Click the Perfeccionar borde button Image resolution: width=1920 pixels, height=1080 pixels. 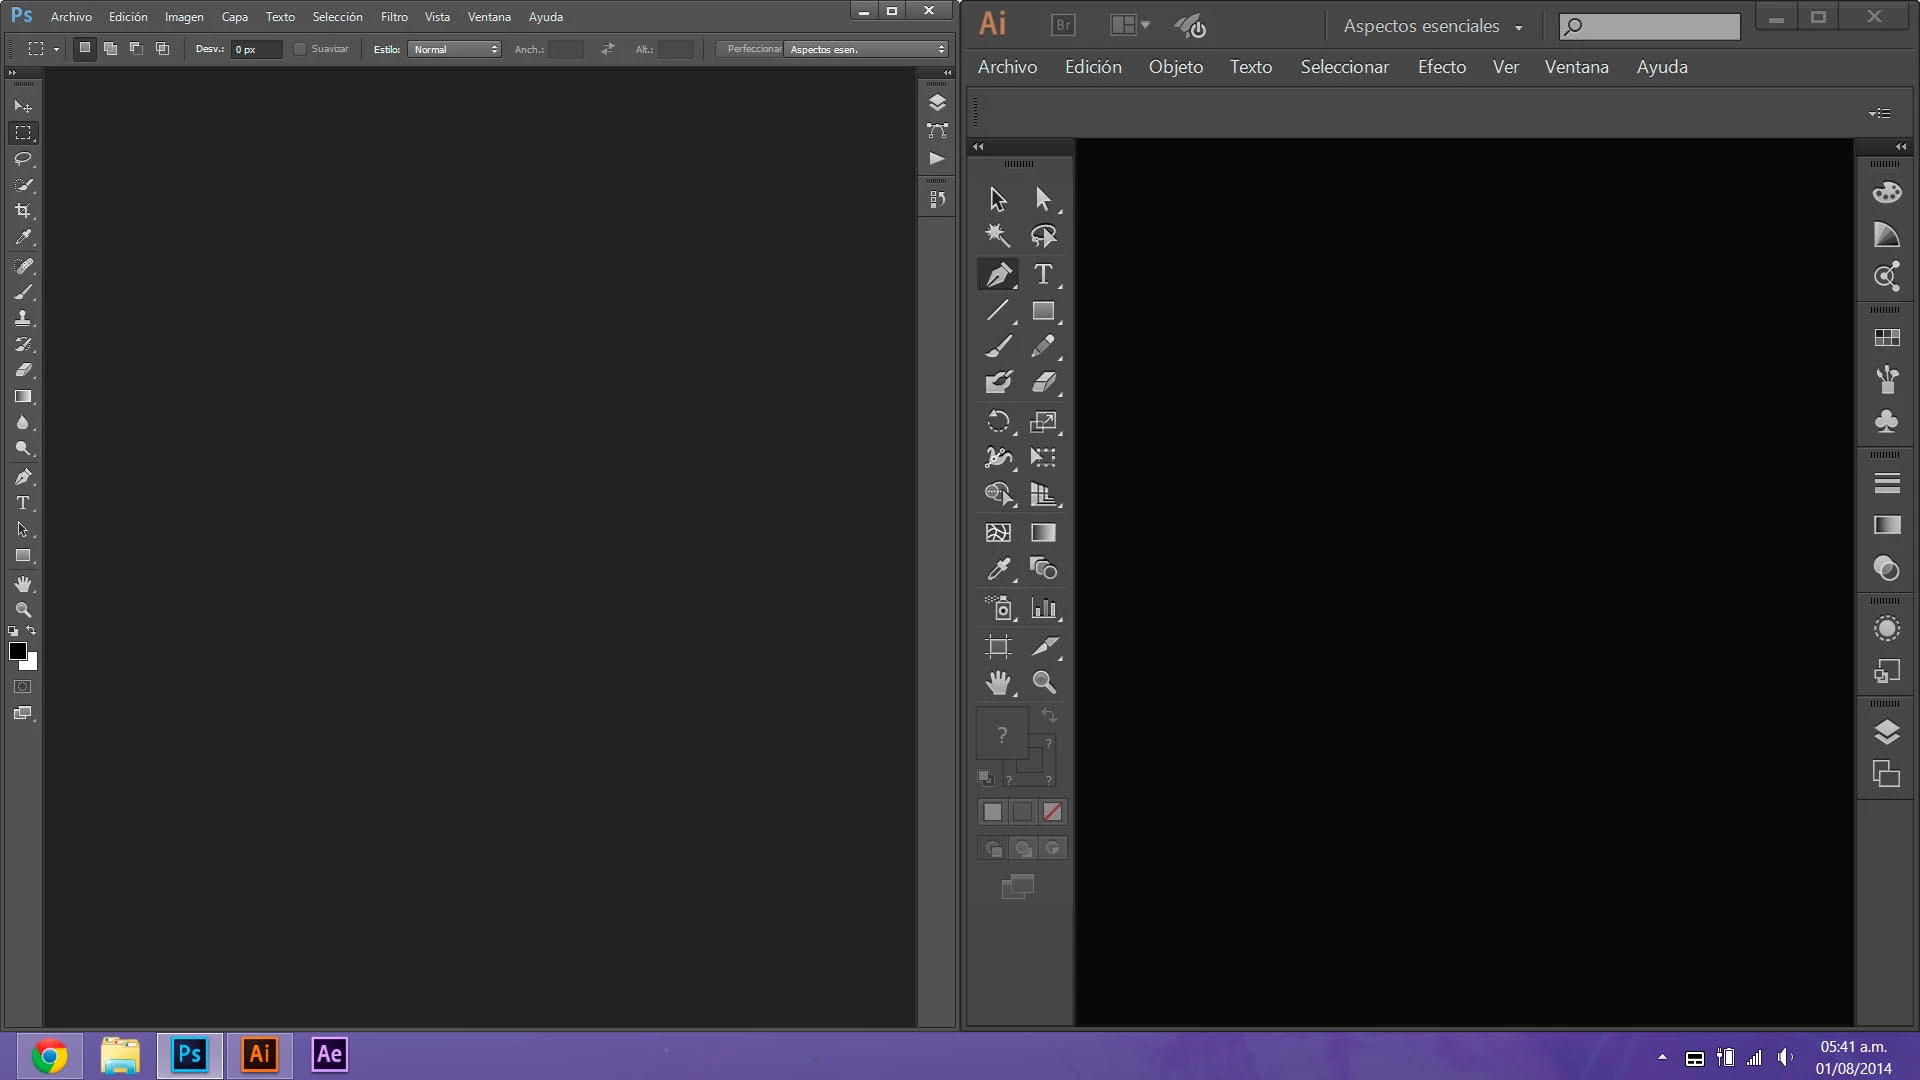(x=750, y=49)
